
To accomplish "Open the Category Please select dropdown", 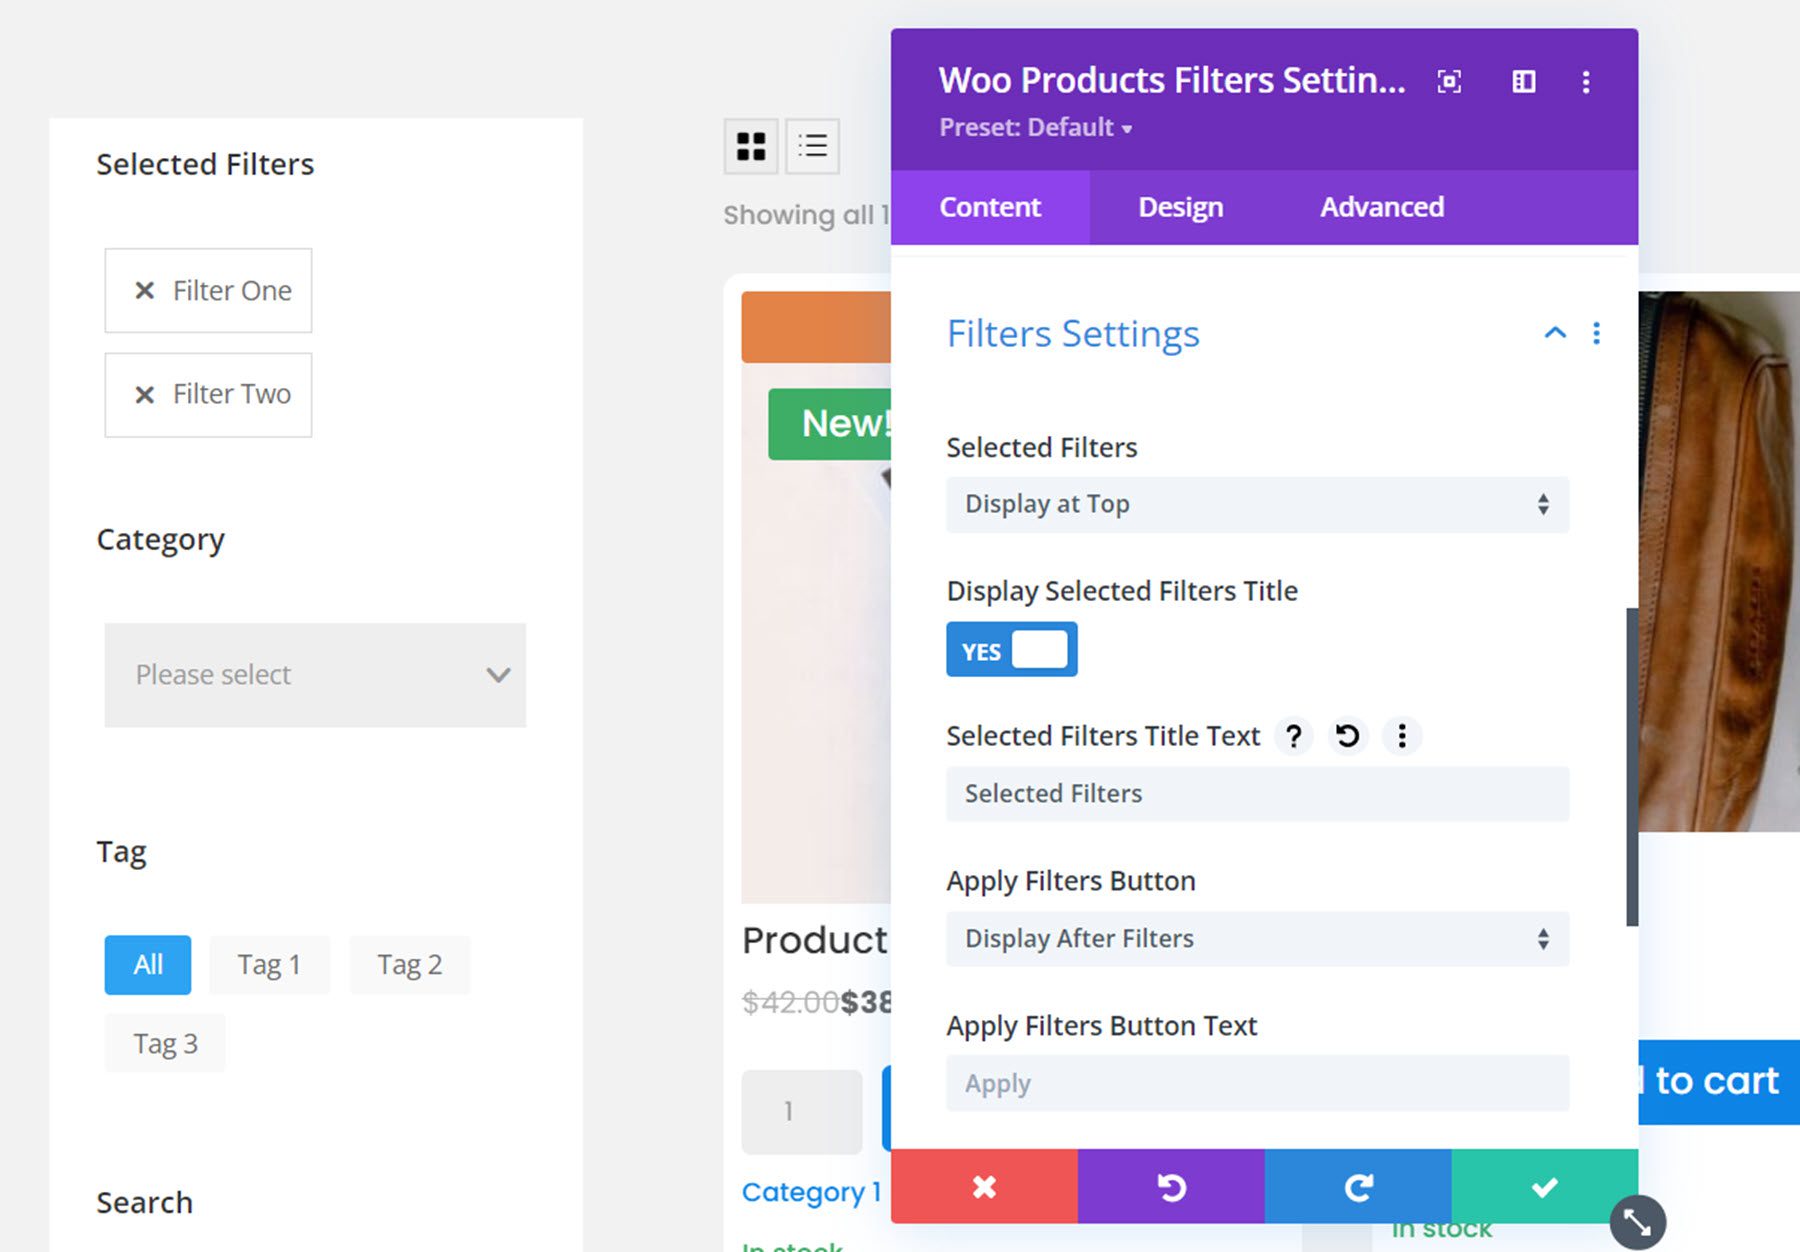I will (314, 675).
